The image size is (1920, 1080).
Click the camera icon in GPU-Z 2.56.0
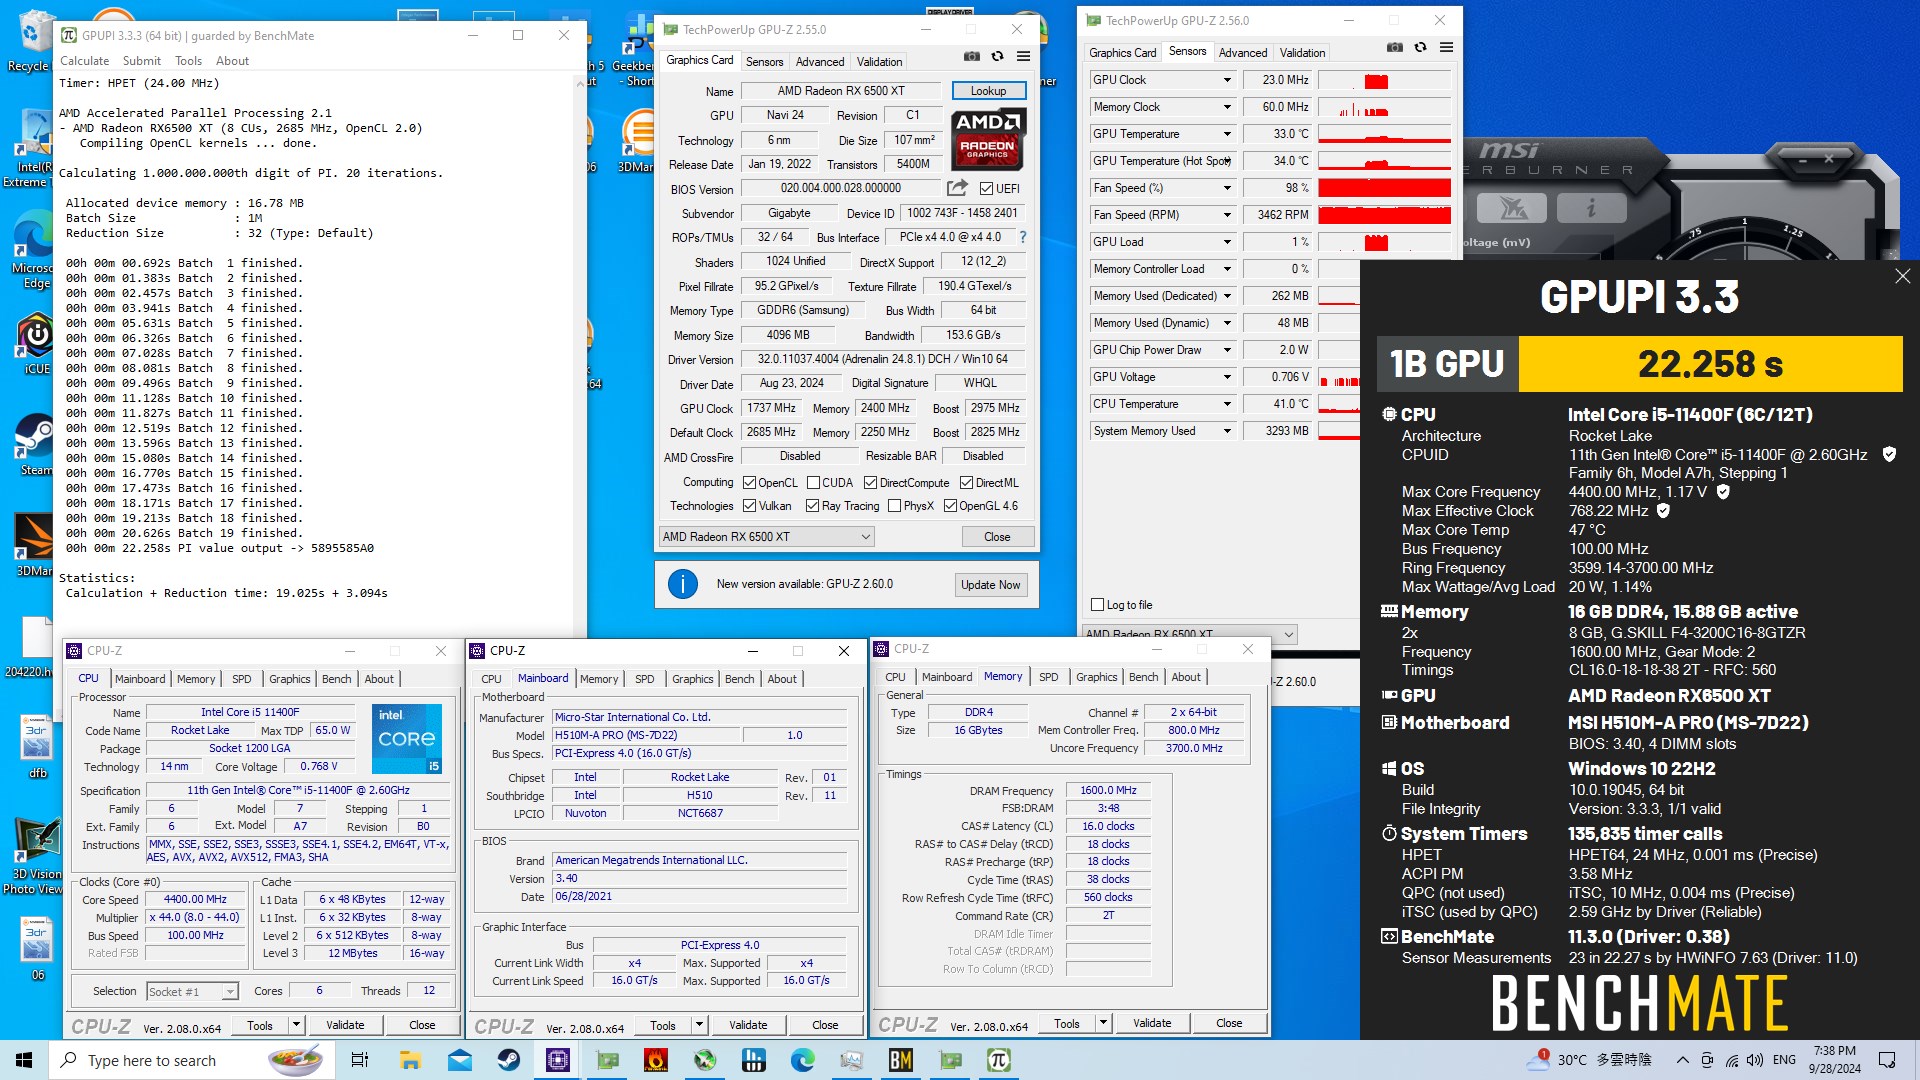[x=1395, y=48]
